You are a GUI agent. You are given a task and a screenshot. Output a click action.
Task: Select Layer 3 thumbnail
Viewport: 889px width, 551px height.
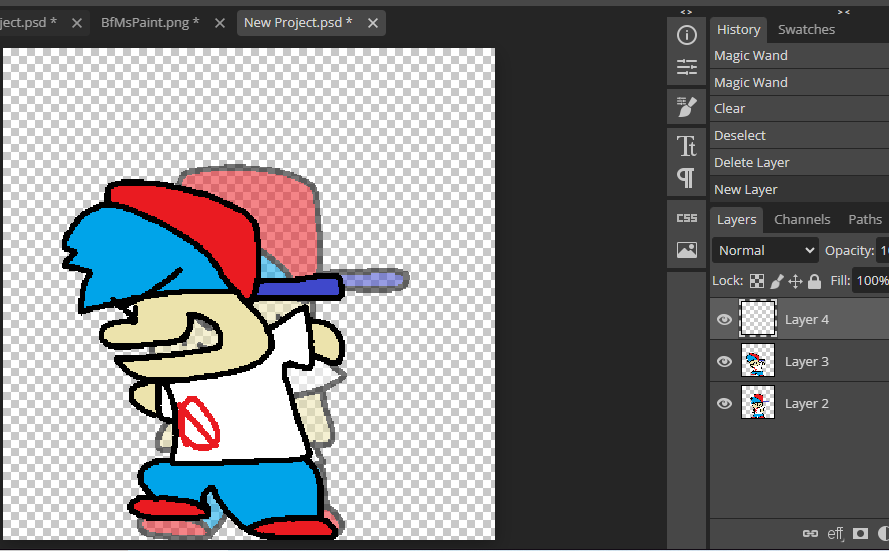tap(758, 361)
